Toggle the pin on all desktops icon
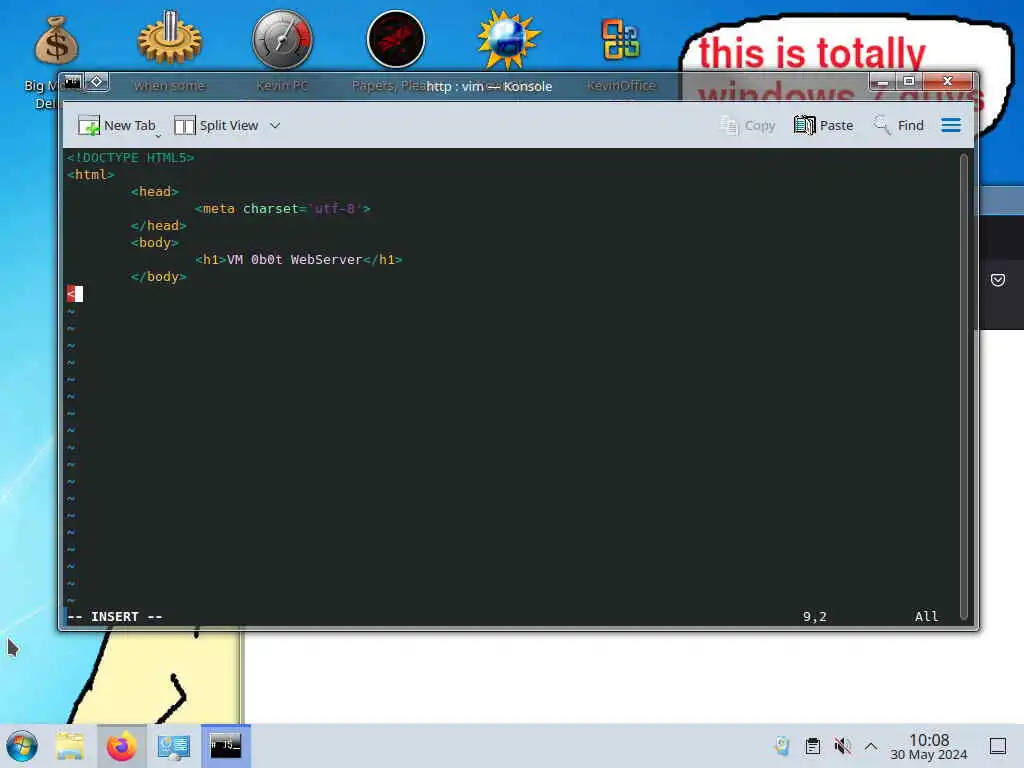The height and width of the screenshot is (768, 1024). (x=97, y=82)
